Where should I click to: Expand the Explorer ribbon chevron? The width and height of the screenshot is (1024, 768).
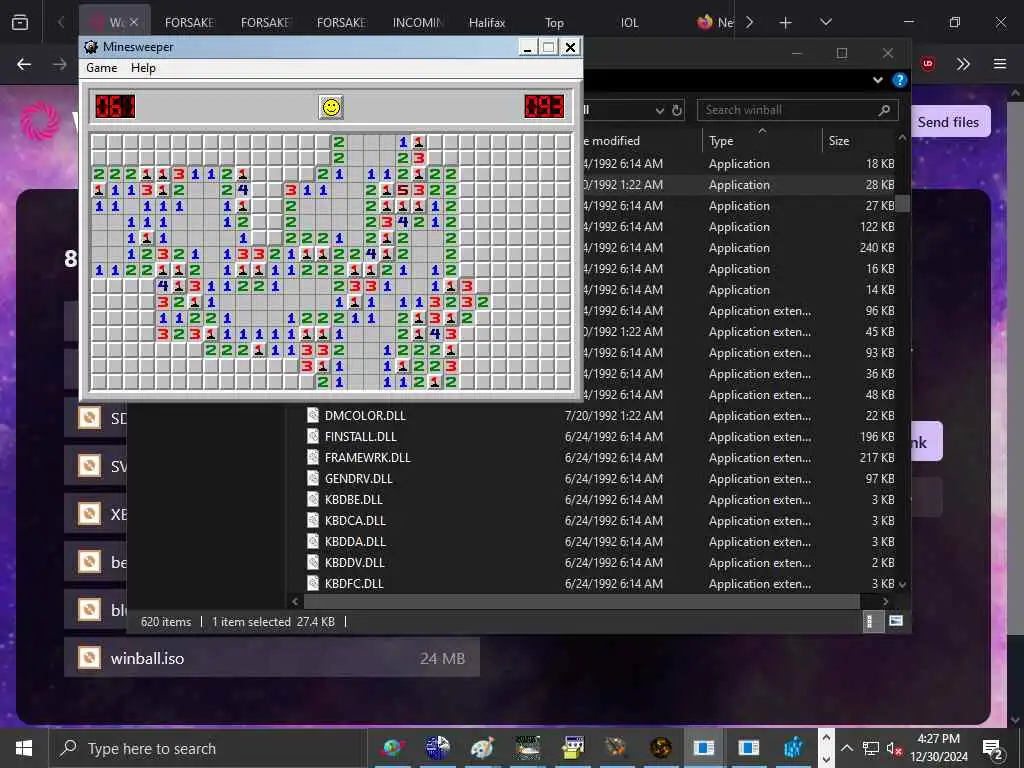click(878, 80)
